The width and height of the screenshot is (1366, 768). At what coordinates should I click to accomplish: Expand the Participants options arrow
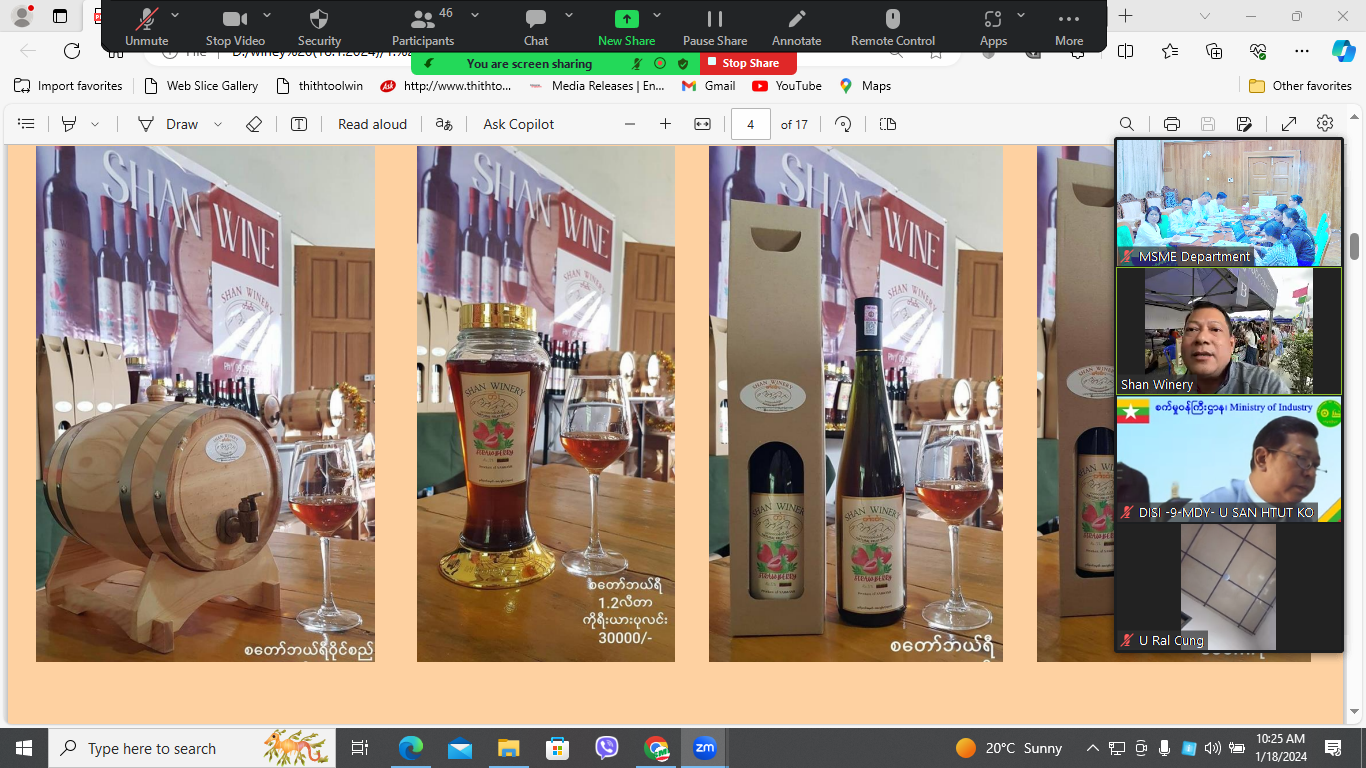(475, 15)
